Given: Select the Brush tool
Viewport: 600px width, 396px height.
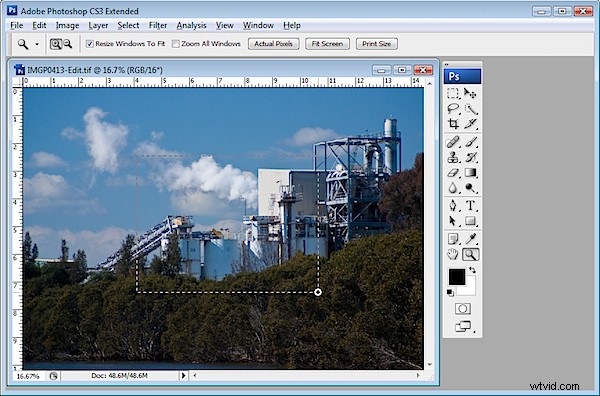Looking at the screenshot, I should (470, 142).
